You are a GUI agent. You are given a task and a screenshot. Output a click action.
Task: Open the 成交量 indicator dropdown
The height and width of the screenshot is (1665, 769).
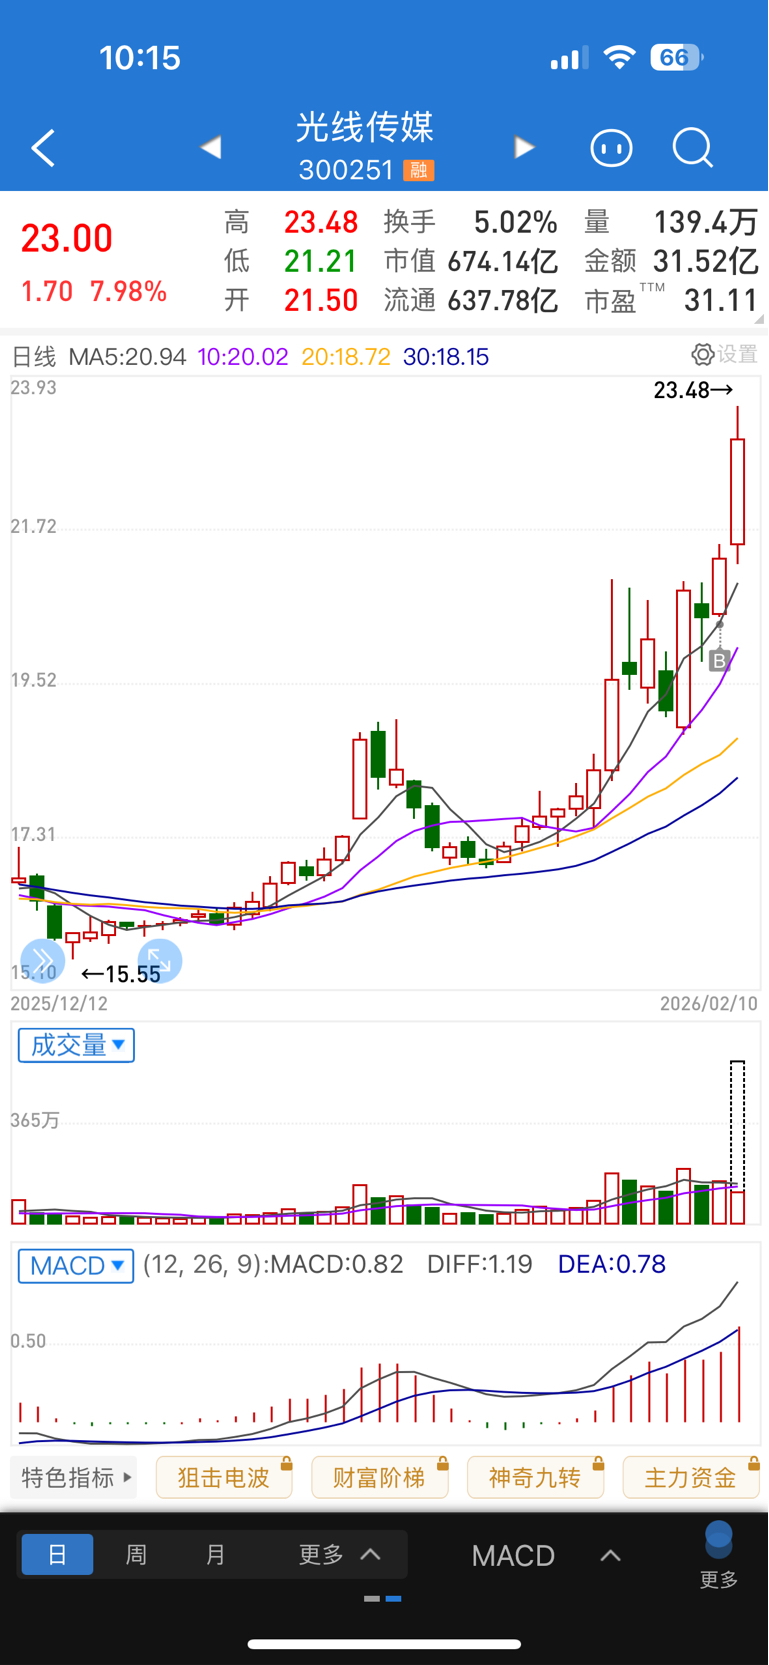click(x=76, y=1045)
